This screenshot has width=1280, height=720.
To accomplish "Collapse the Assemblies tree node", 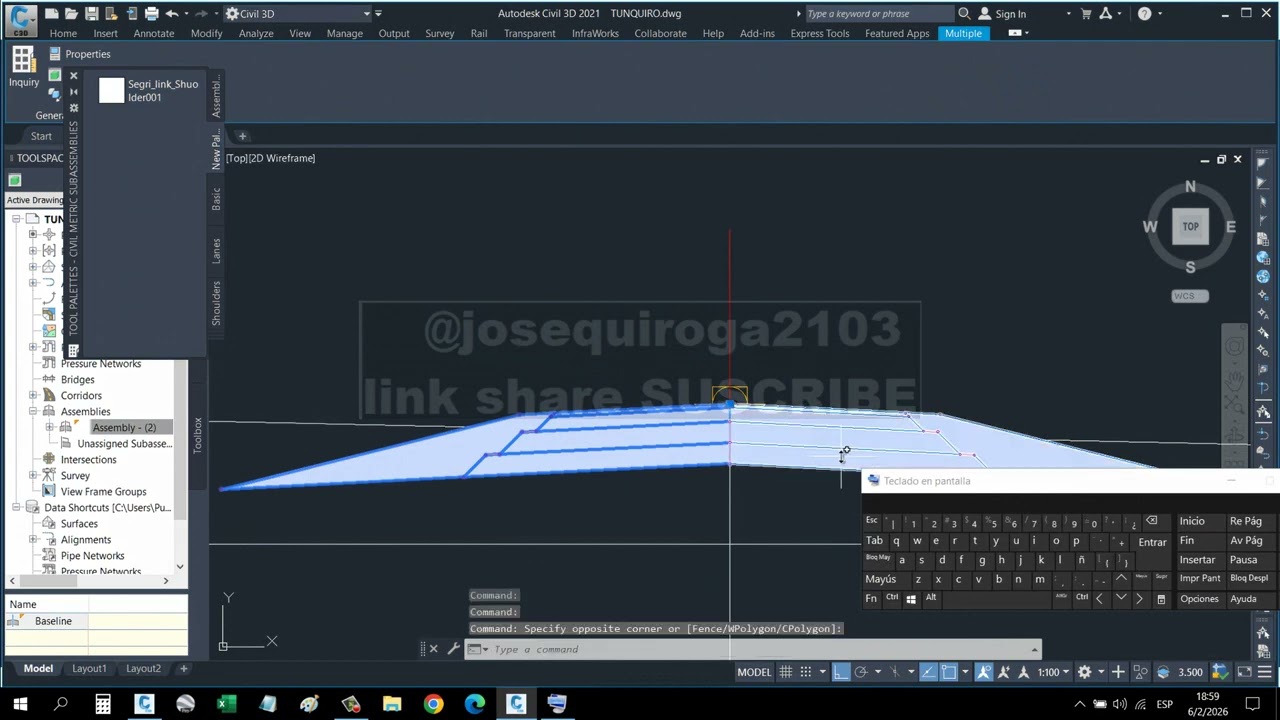I will (33, 412).
